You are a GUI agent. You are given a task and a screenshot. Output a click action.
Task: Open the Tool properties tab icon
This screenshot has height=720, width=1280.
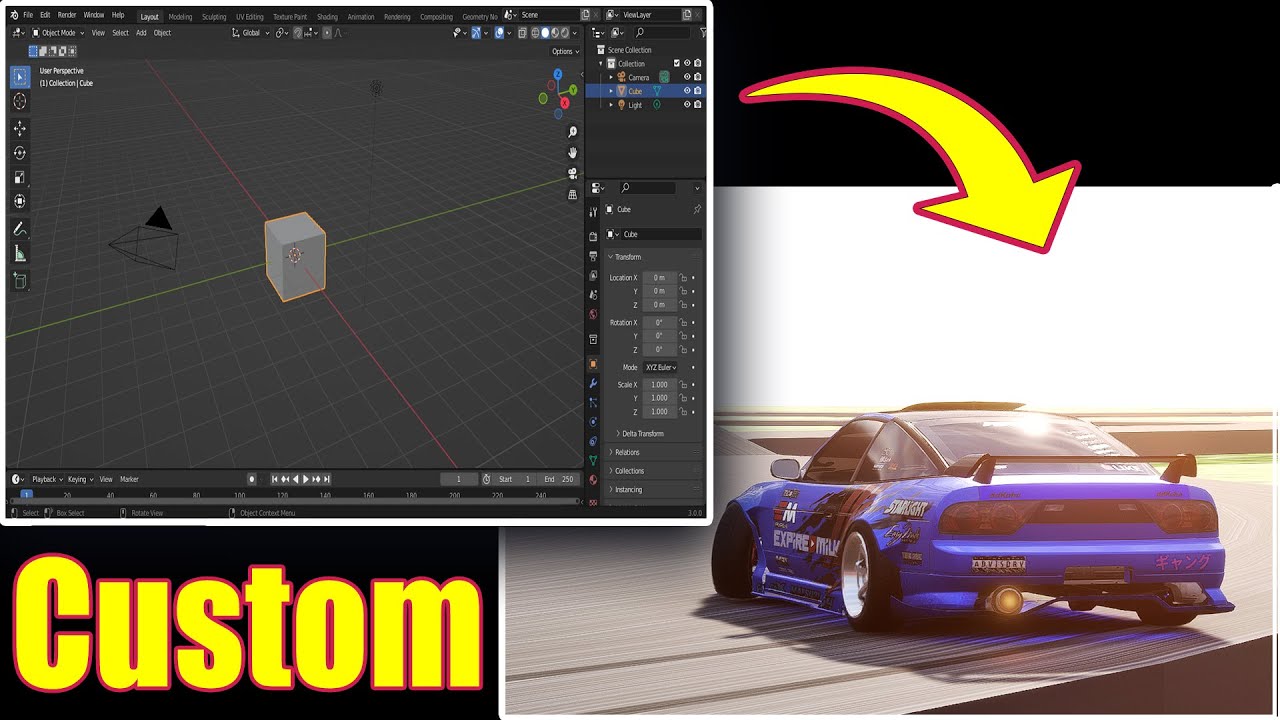pyautogui.click(x=594, y=211)
